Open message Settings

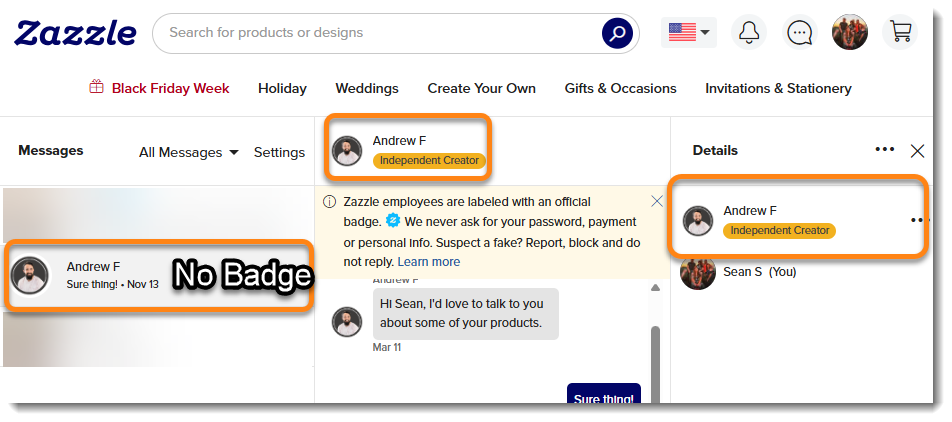click(279, 152)
